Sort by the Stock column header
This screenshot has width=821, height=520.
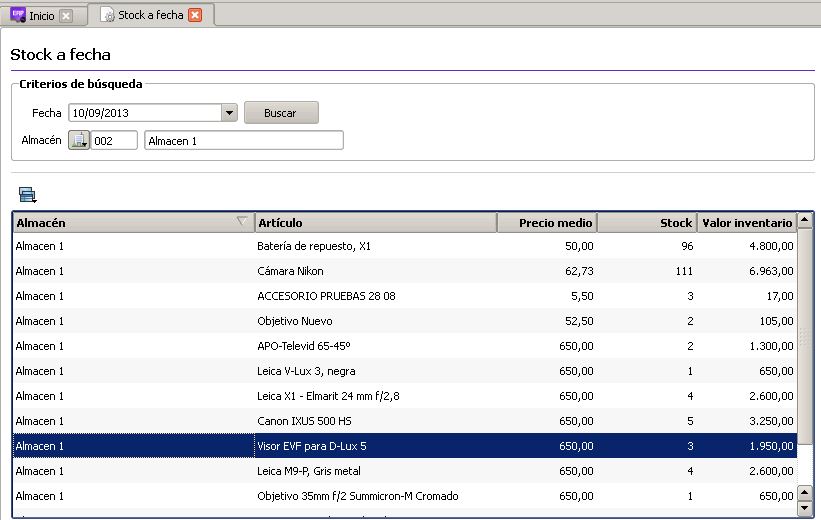647,223
